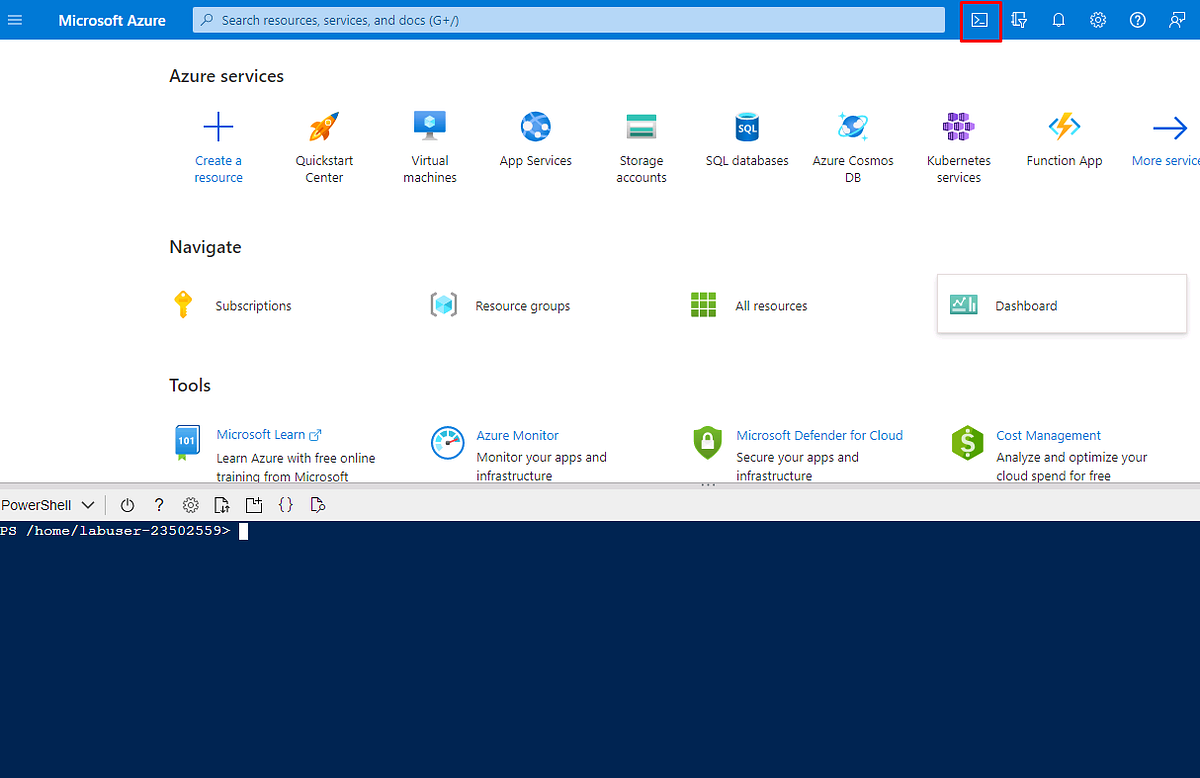Viewport: 1200px width, 778px height.
Task: Open the Dashboard tile
Action: 1026,305
